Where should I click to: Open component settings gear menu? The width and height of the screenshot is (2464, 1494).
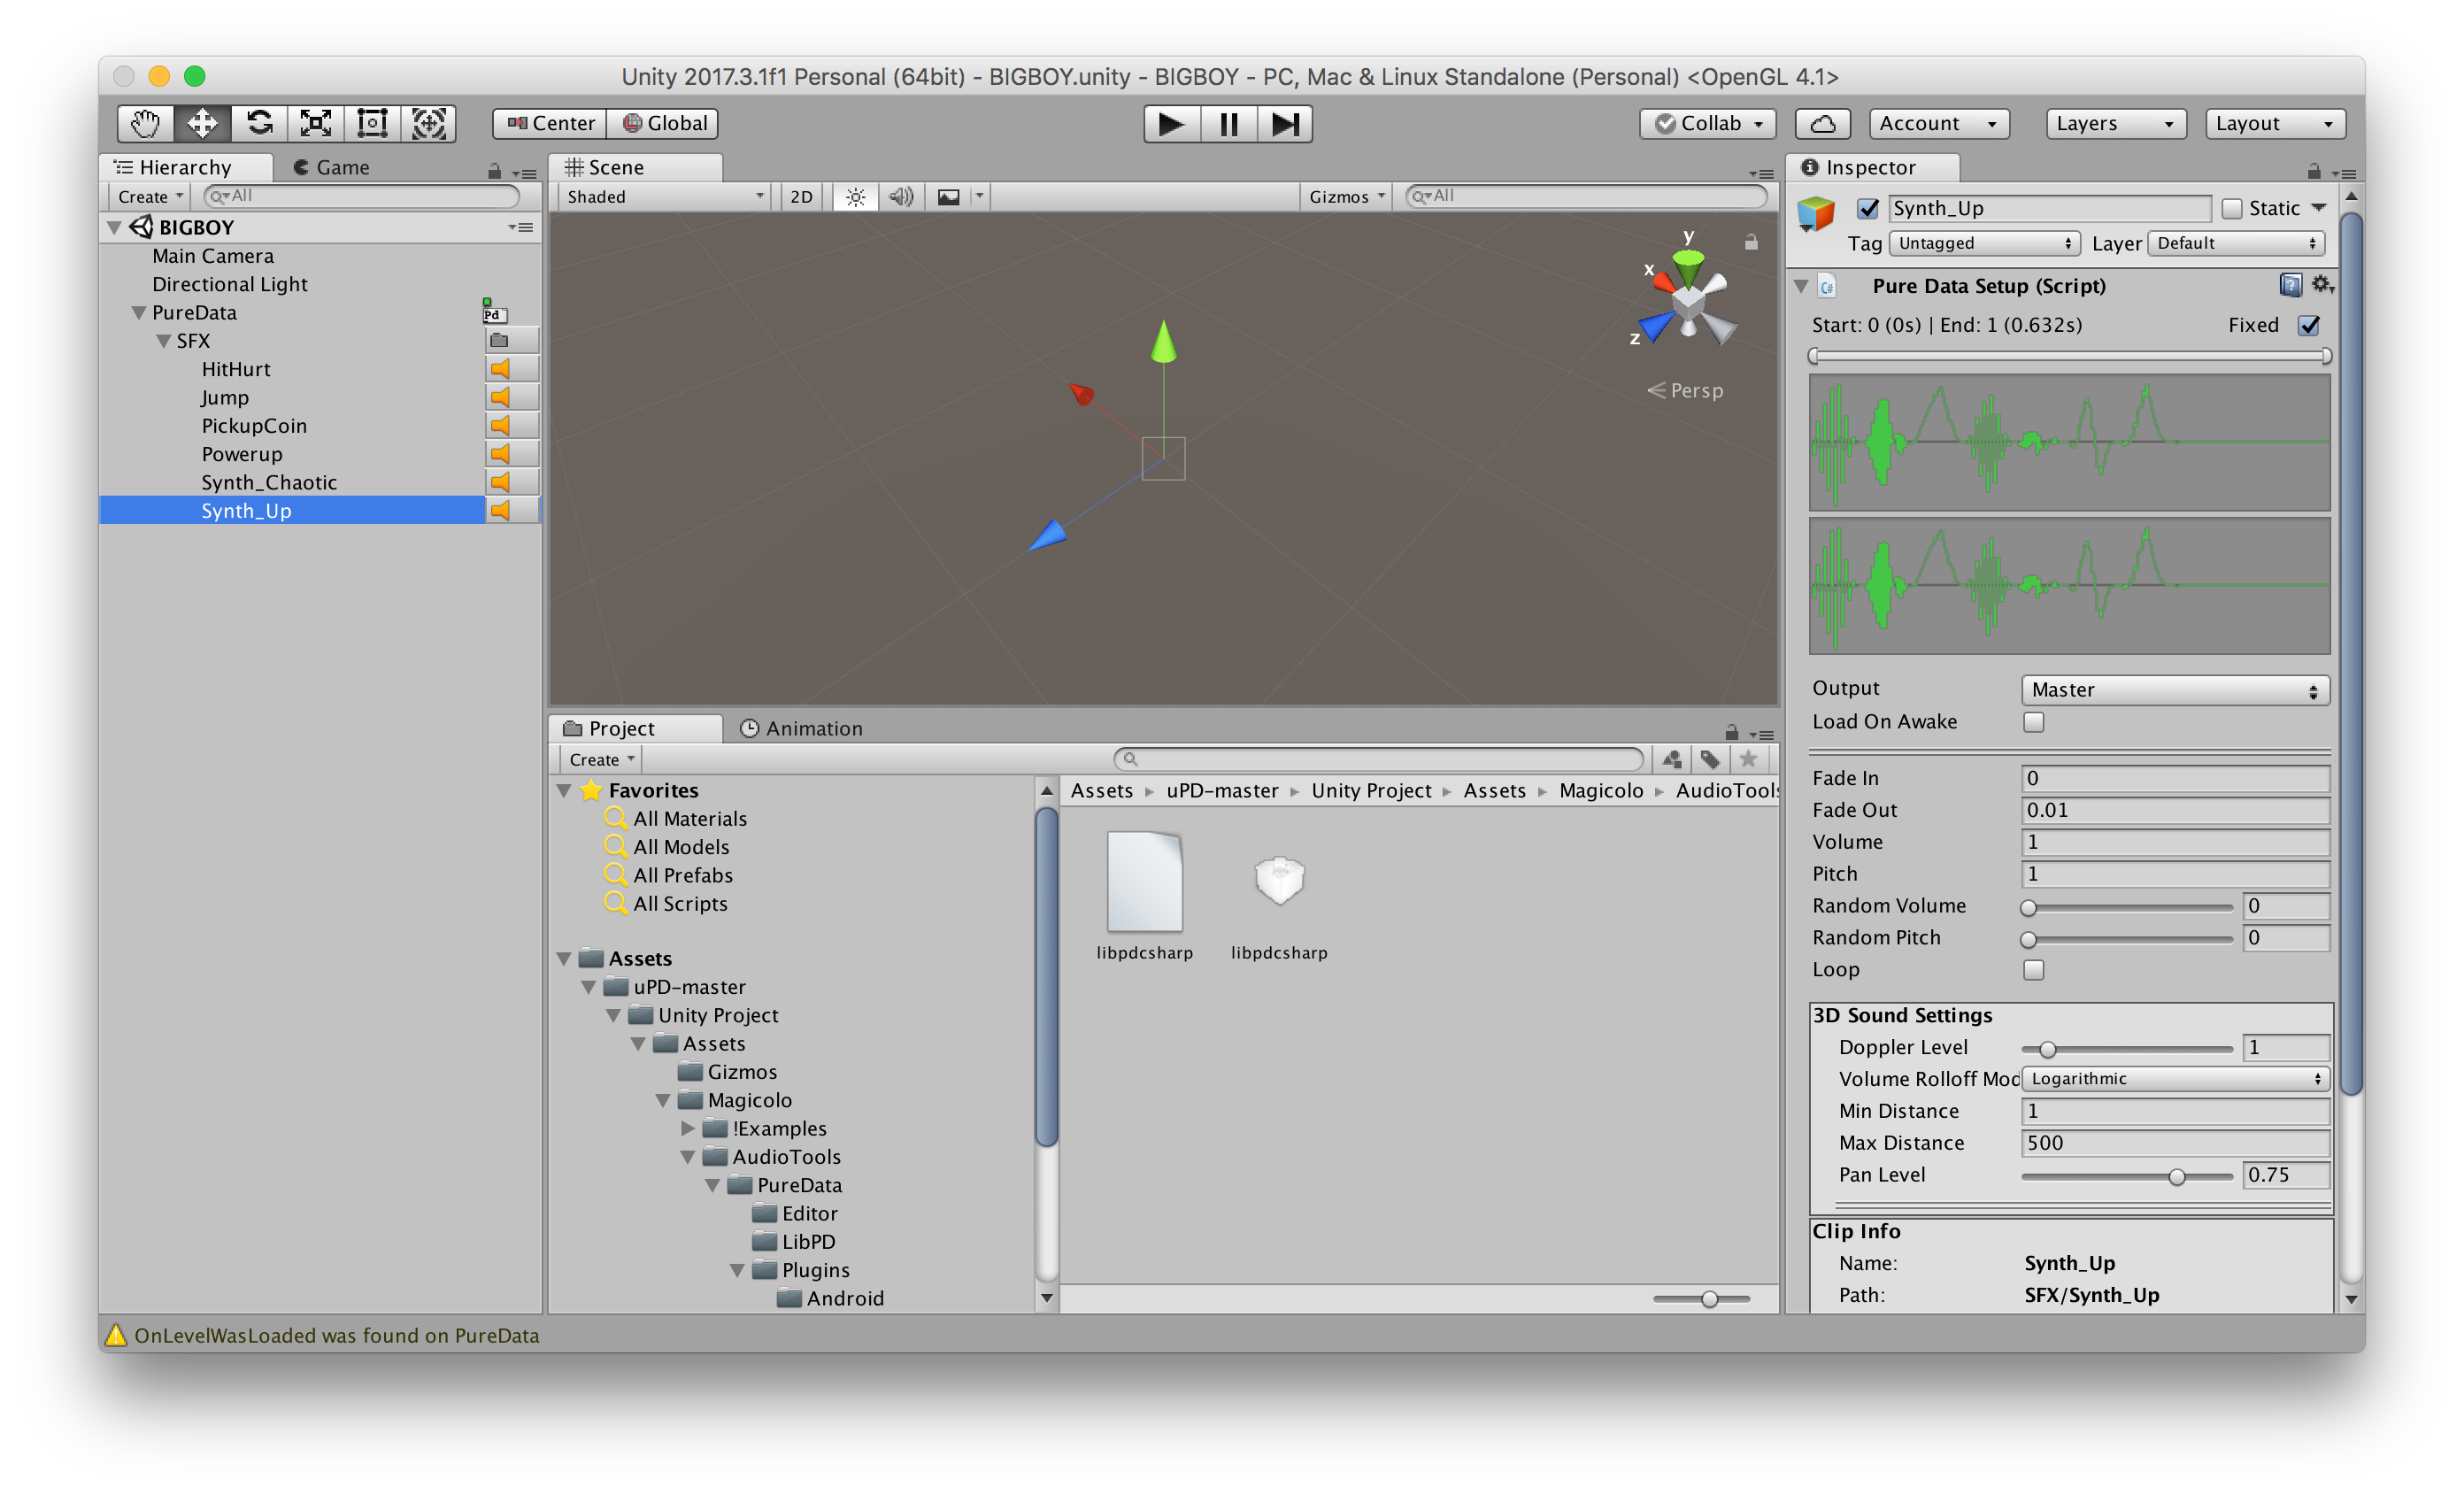[x=2322, y=285]
